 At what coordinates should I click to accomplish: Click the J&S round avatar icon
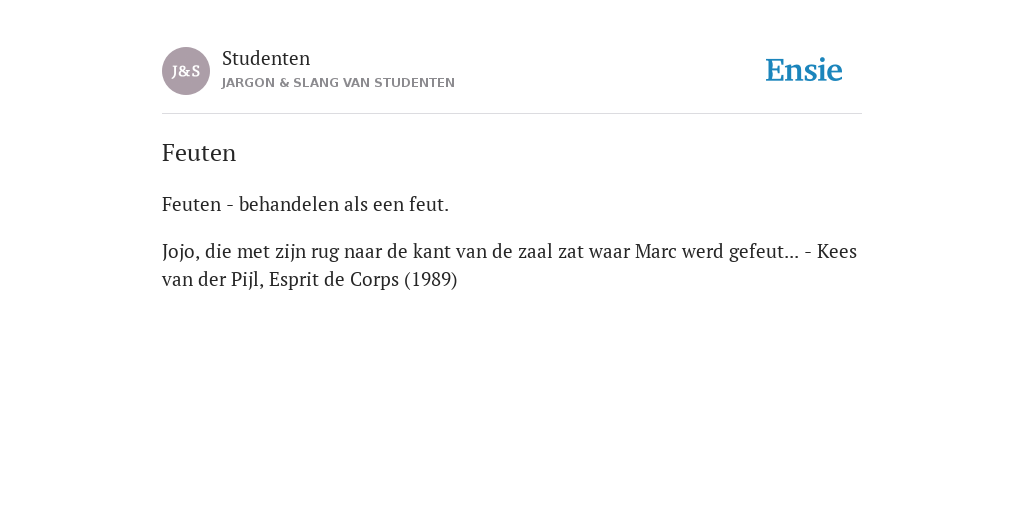tap(186, 71)
